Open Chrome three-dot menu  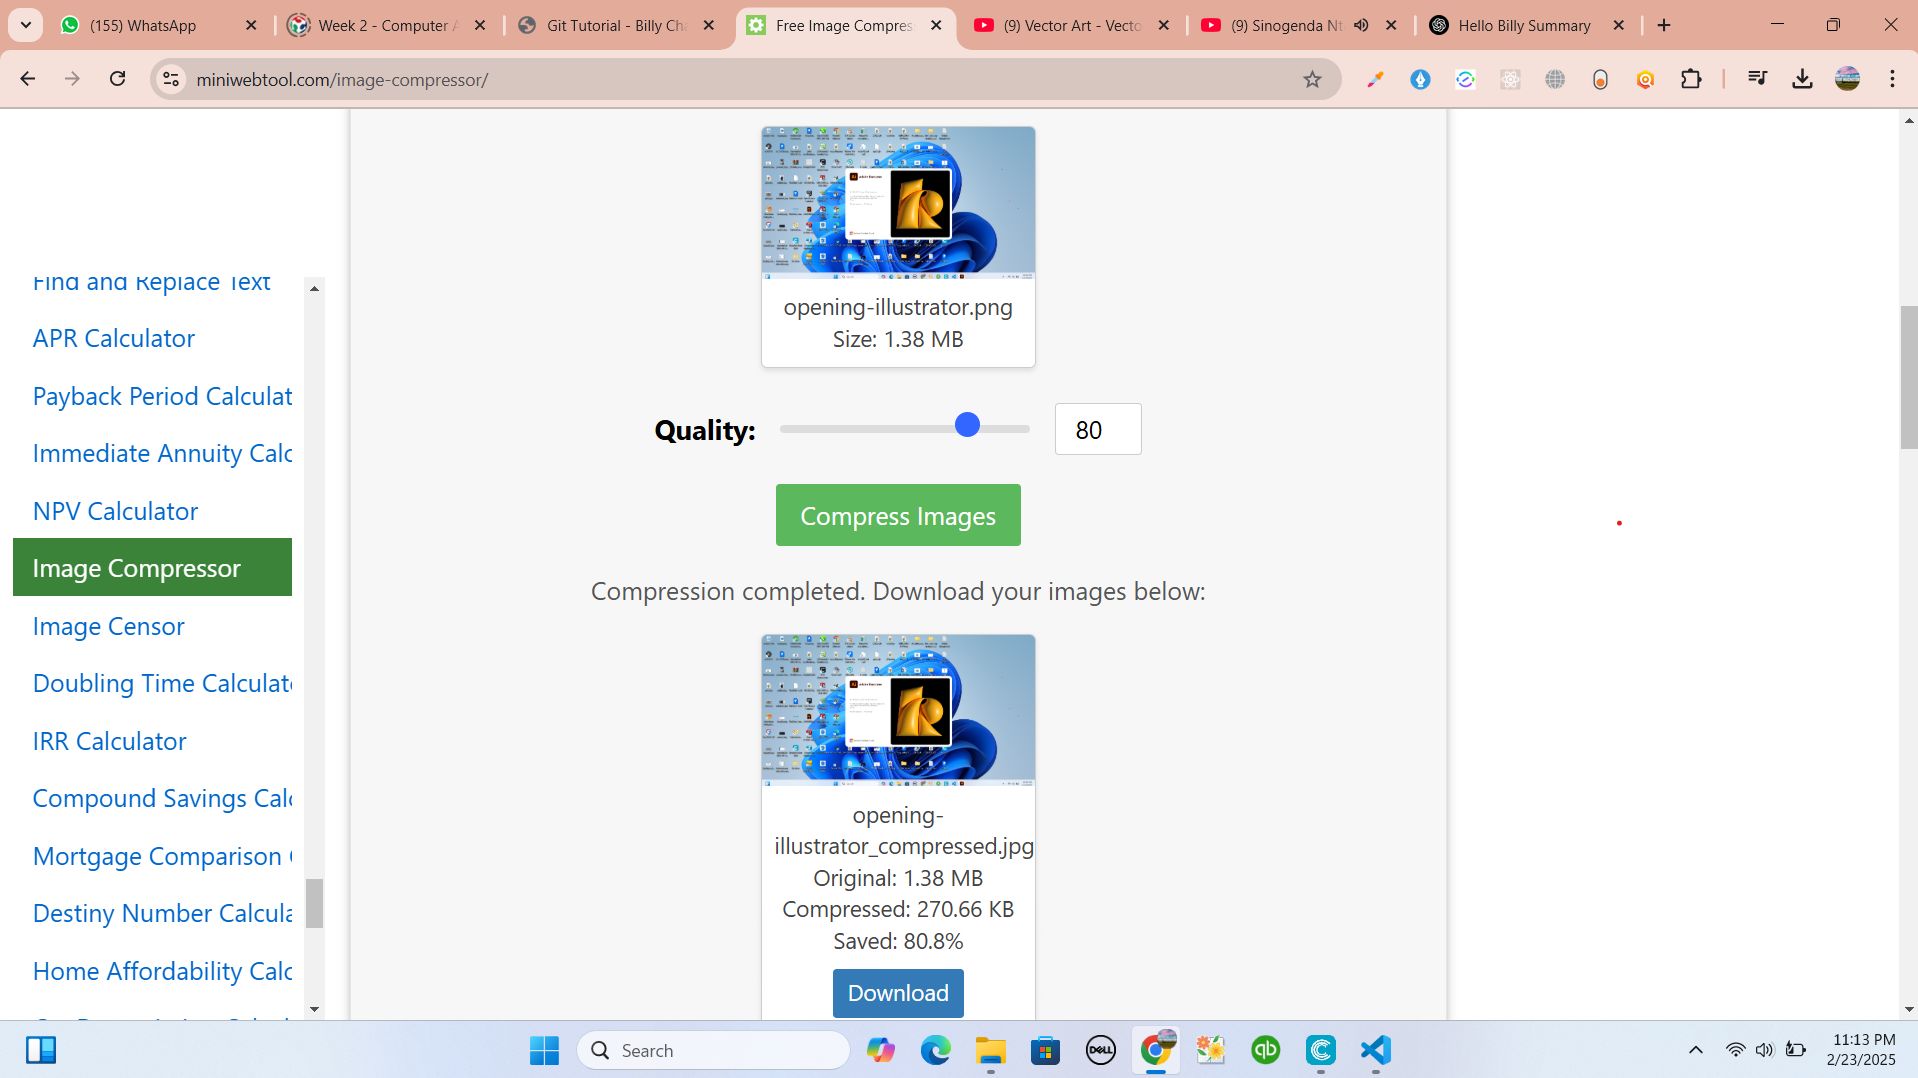[1892, 79]
